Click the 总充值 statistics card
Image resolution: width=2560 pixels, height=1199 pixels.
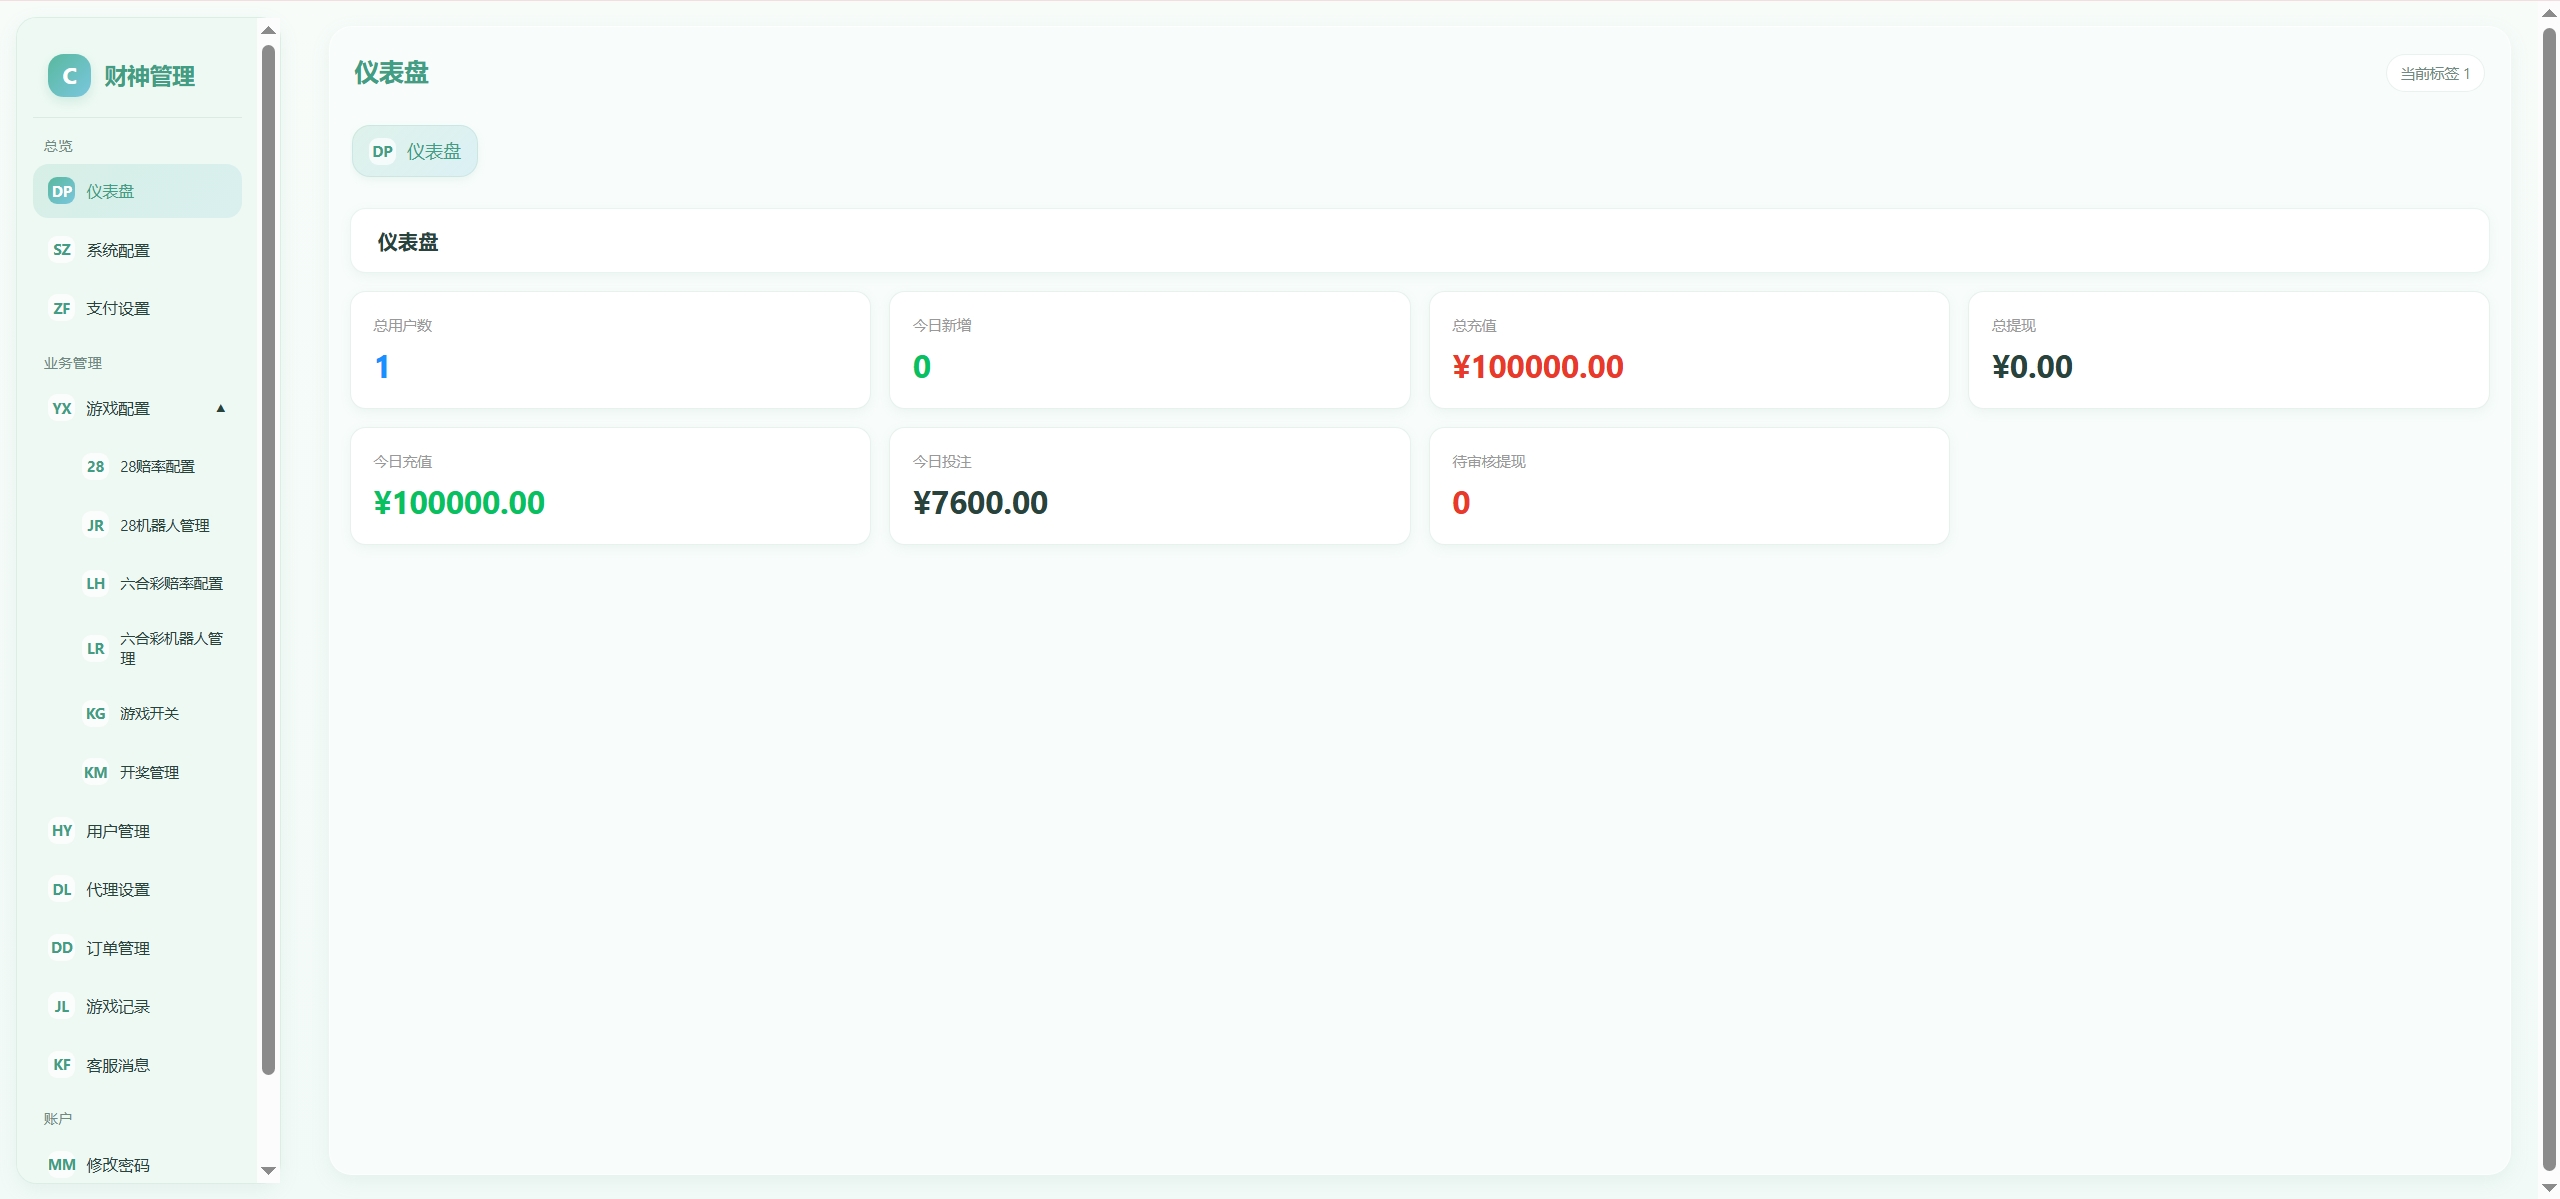tap(1689, 350)
